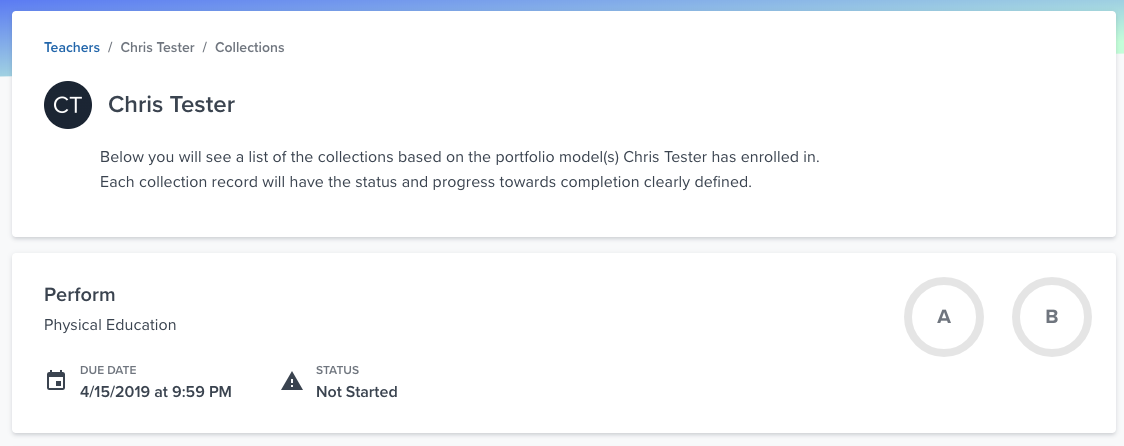1124x446 pixels.
Task: Click the STATUS label
Action: 337,370
